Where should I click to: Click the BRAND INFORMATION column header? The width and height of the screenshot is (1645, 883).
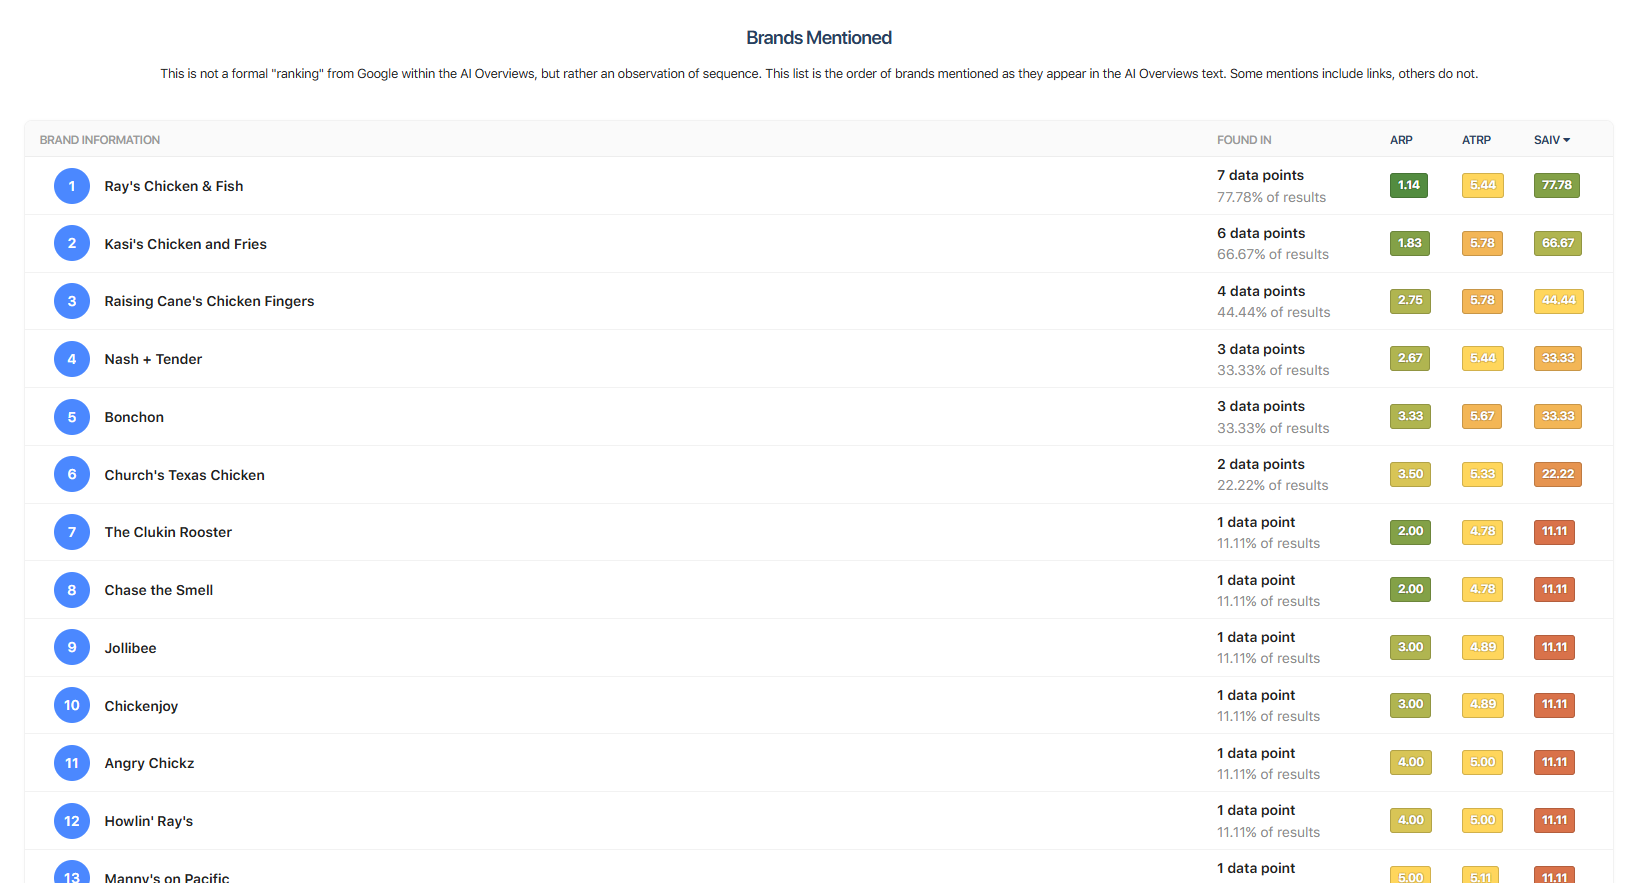[x=100, y=140]
